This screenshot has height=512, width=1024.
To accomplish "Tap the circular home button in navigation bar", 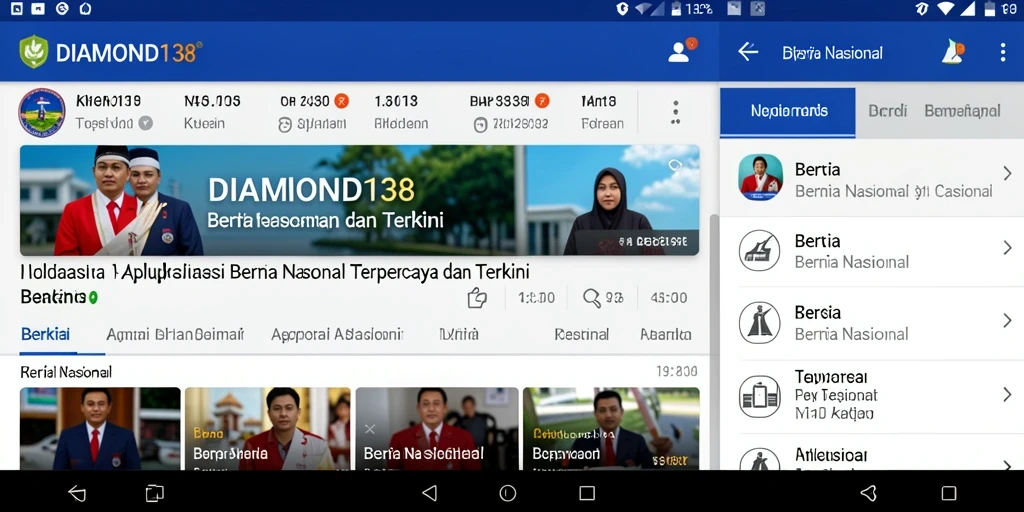I will (x=507, y=493).
